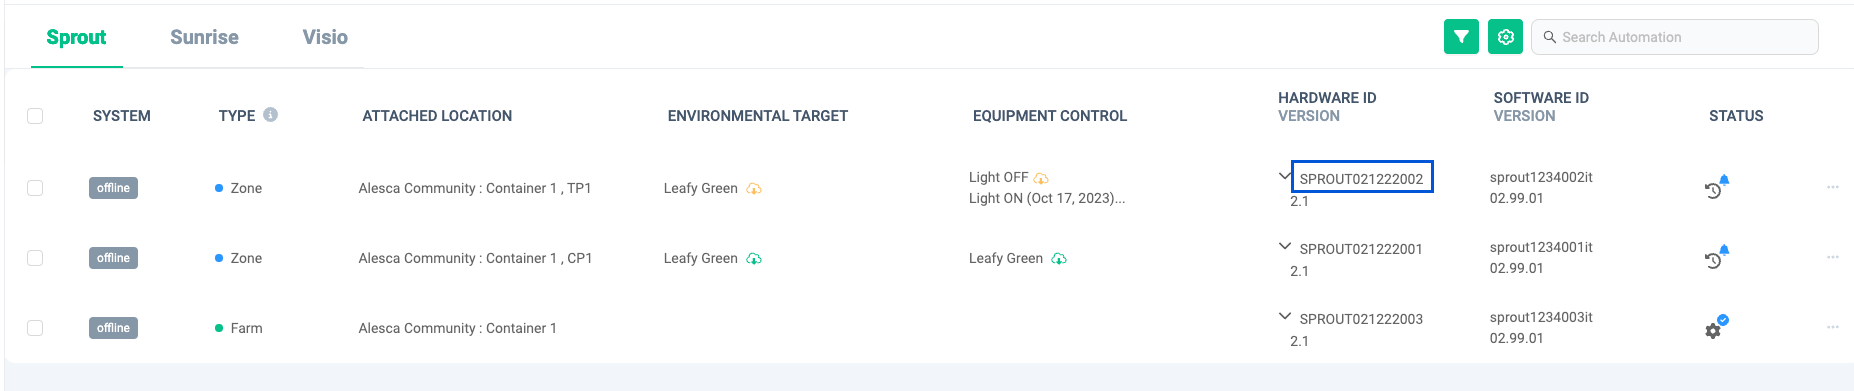Click the info icon next to TYPE
Screen dimensions: 1854x391
(x=270, y=115)
